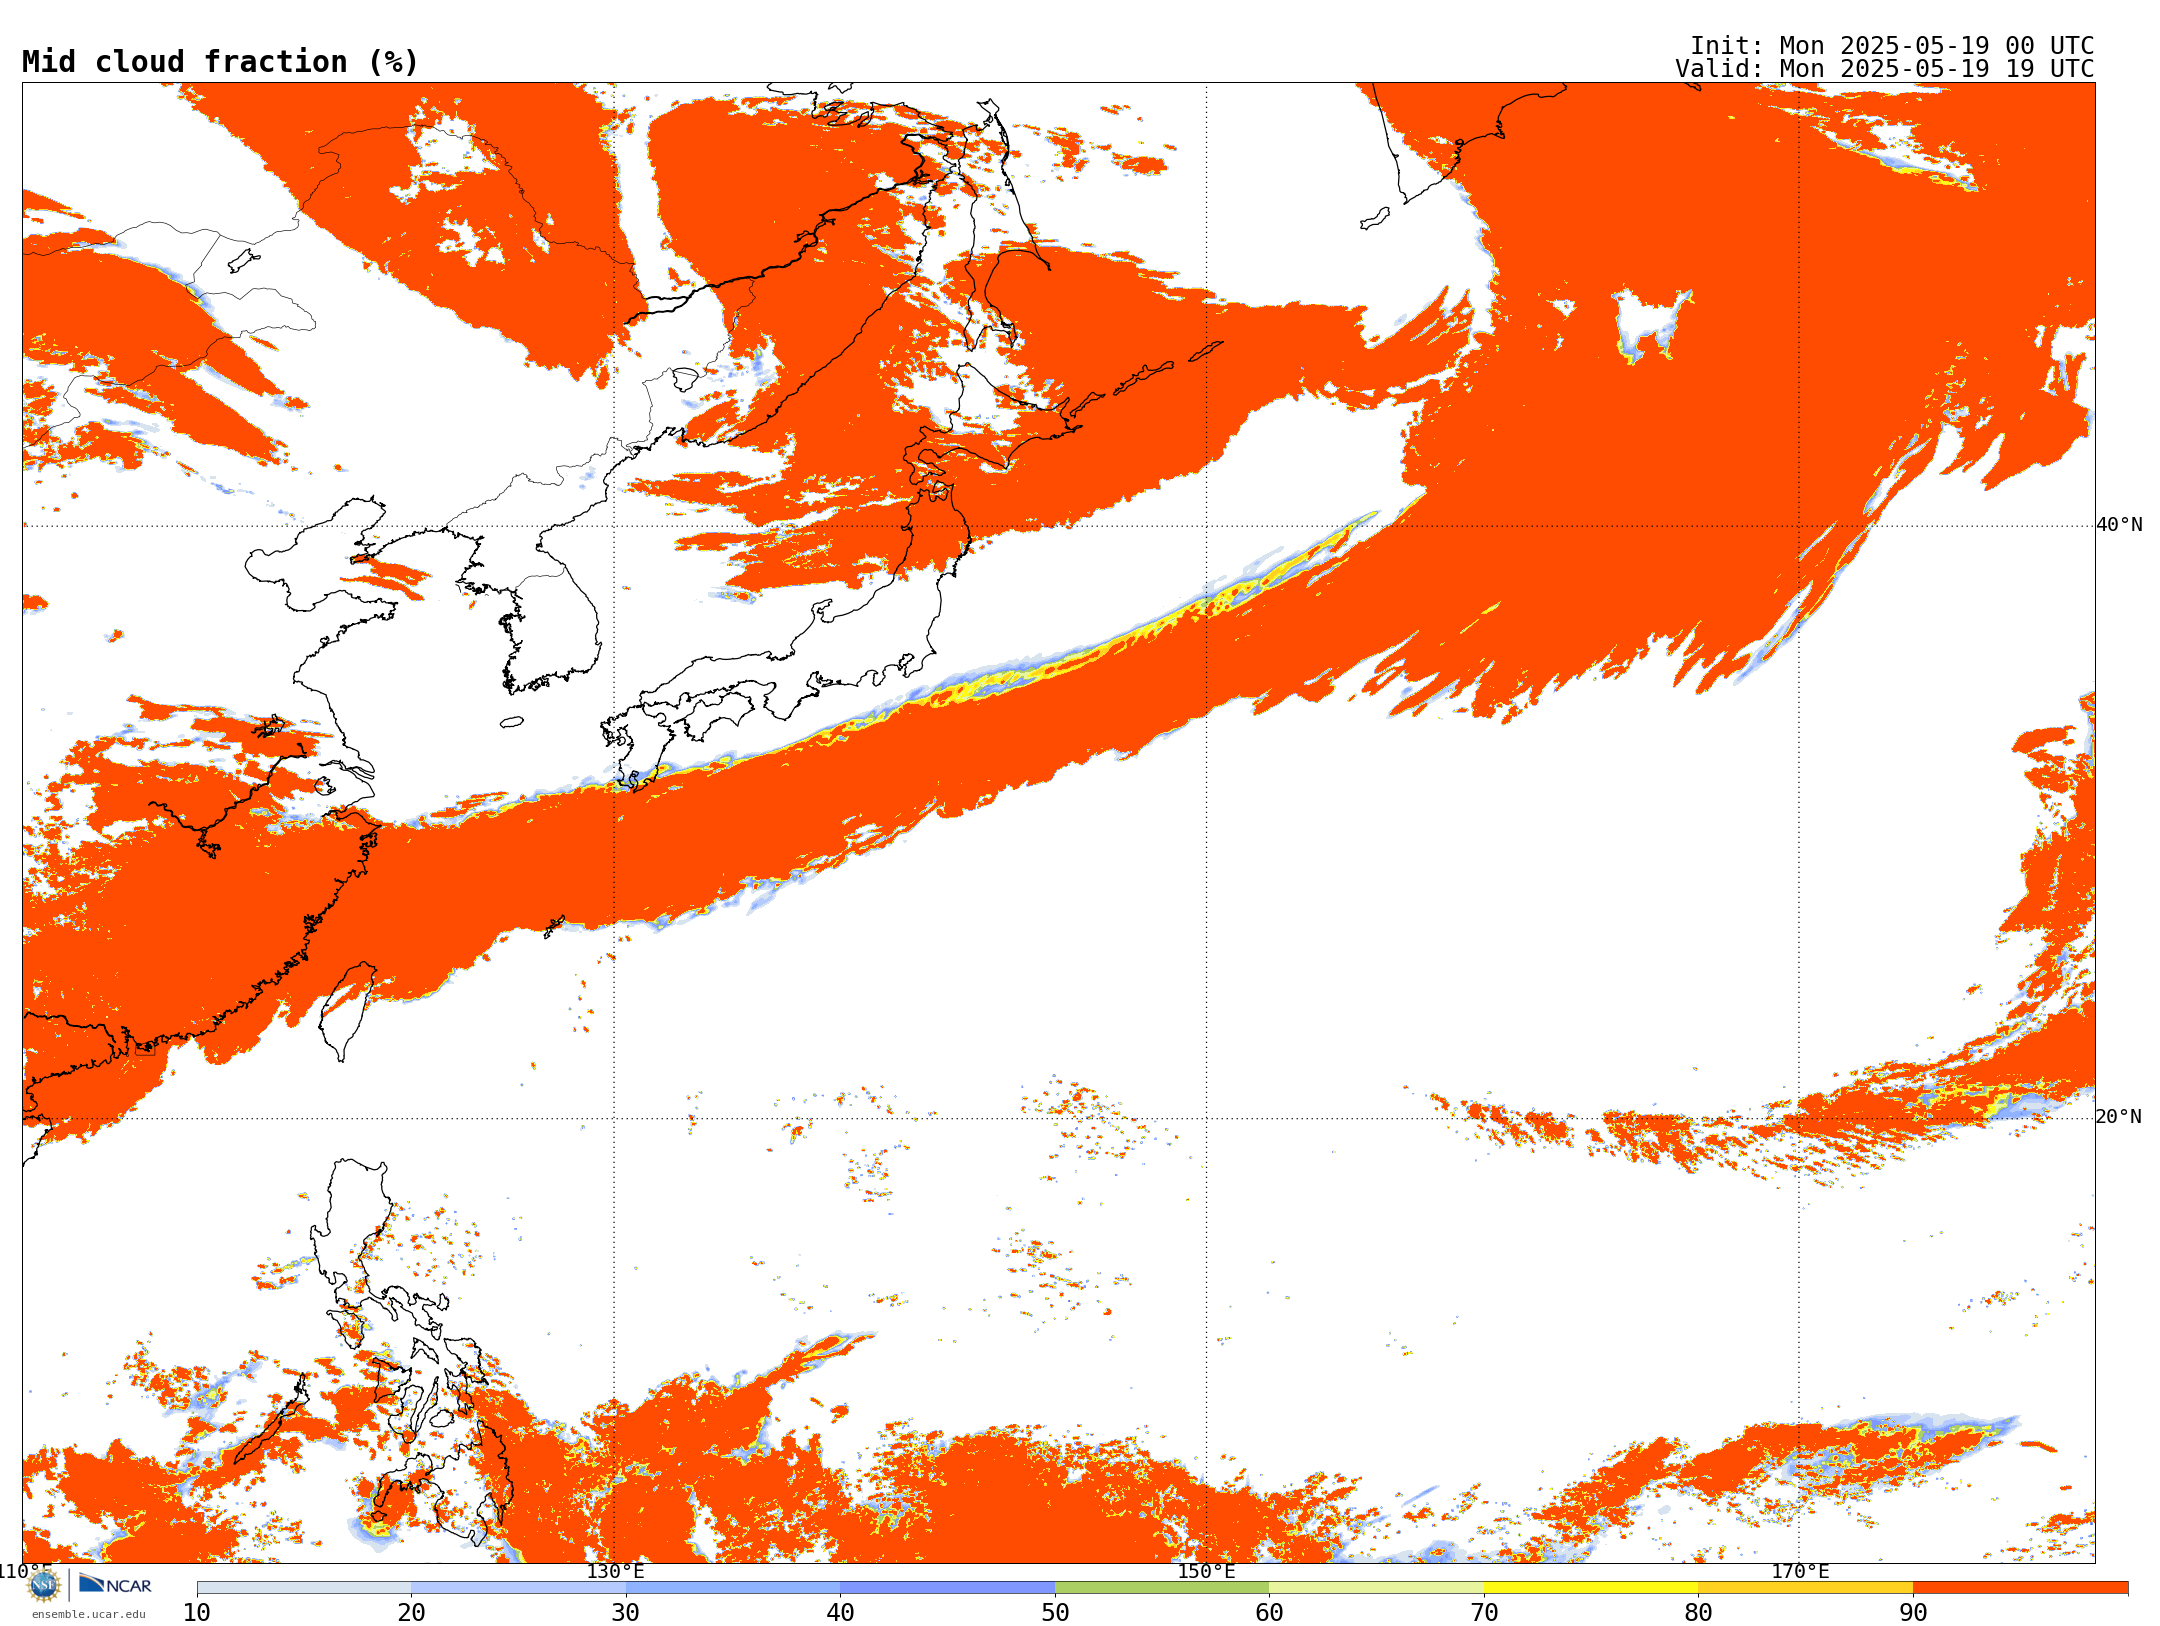Click the colorbar tick label 70
Viewport: 2160px width, 1626px height.
pyautogui.click(x=1484, y=1612)
